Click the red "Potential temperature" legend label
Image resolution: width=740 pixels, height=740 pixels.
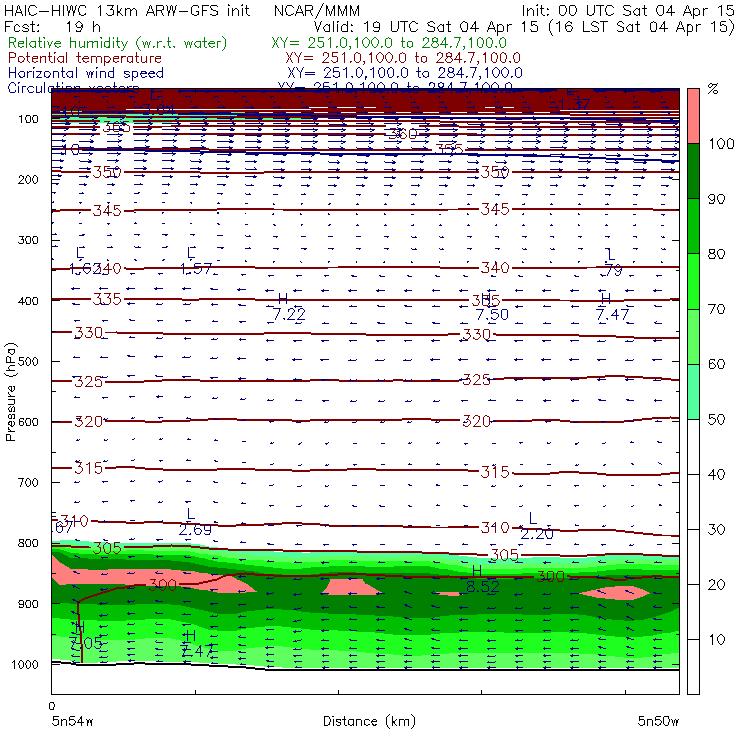click(85, 58)
